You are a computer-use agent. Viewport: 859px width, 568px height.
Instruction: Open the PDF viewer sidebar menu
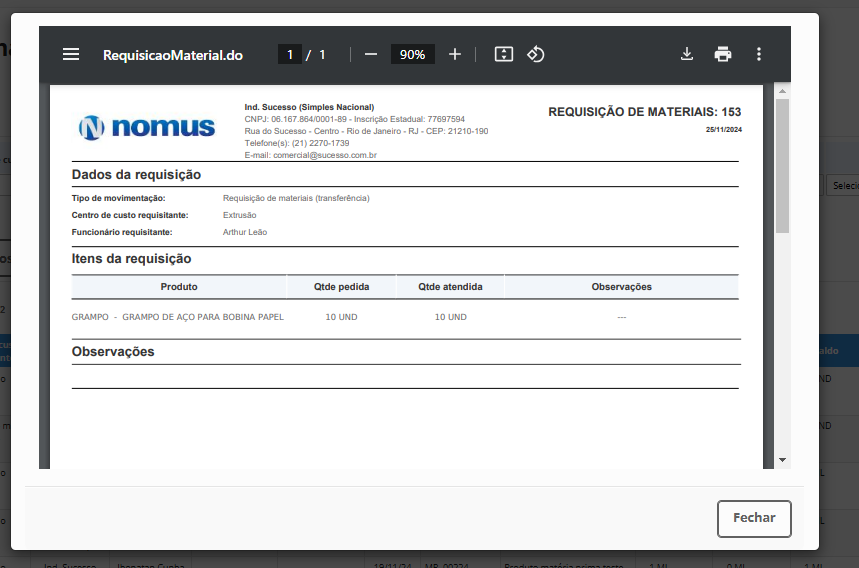coord(71,54)
